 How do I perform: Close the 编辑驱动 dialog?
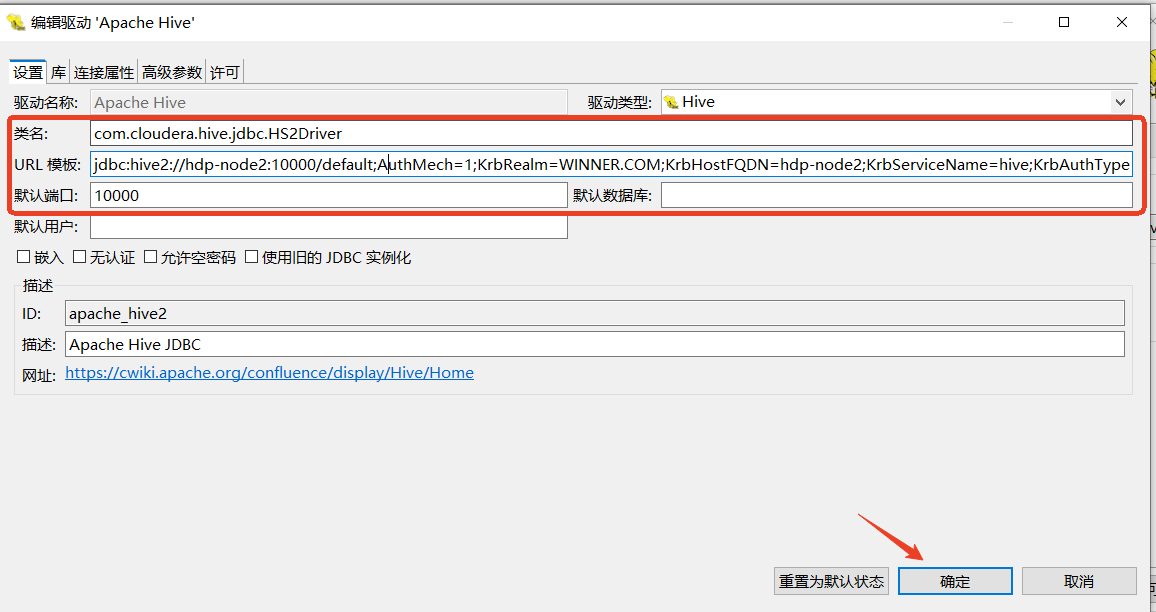tap(1121, 22)
